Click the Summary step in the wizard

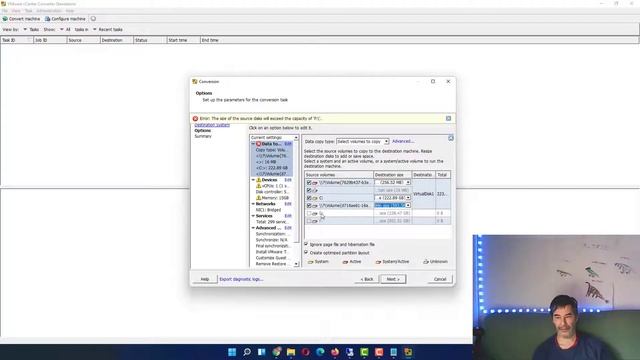tap(203, 136)
